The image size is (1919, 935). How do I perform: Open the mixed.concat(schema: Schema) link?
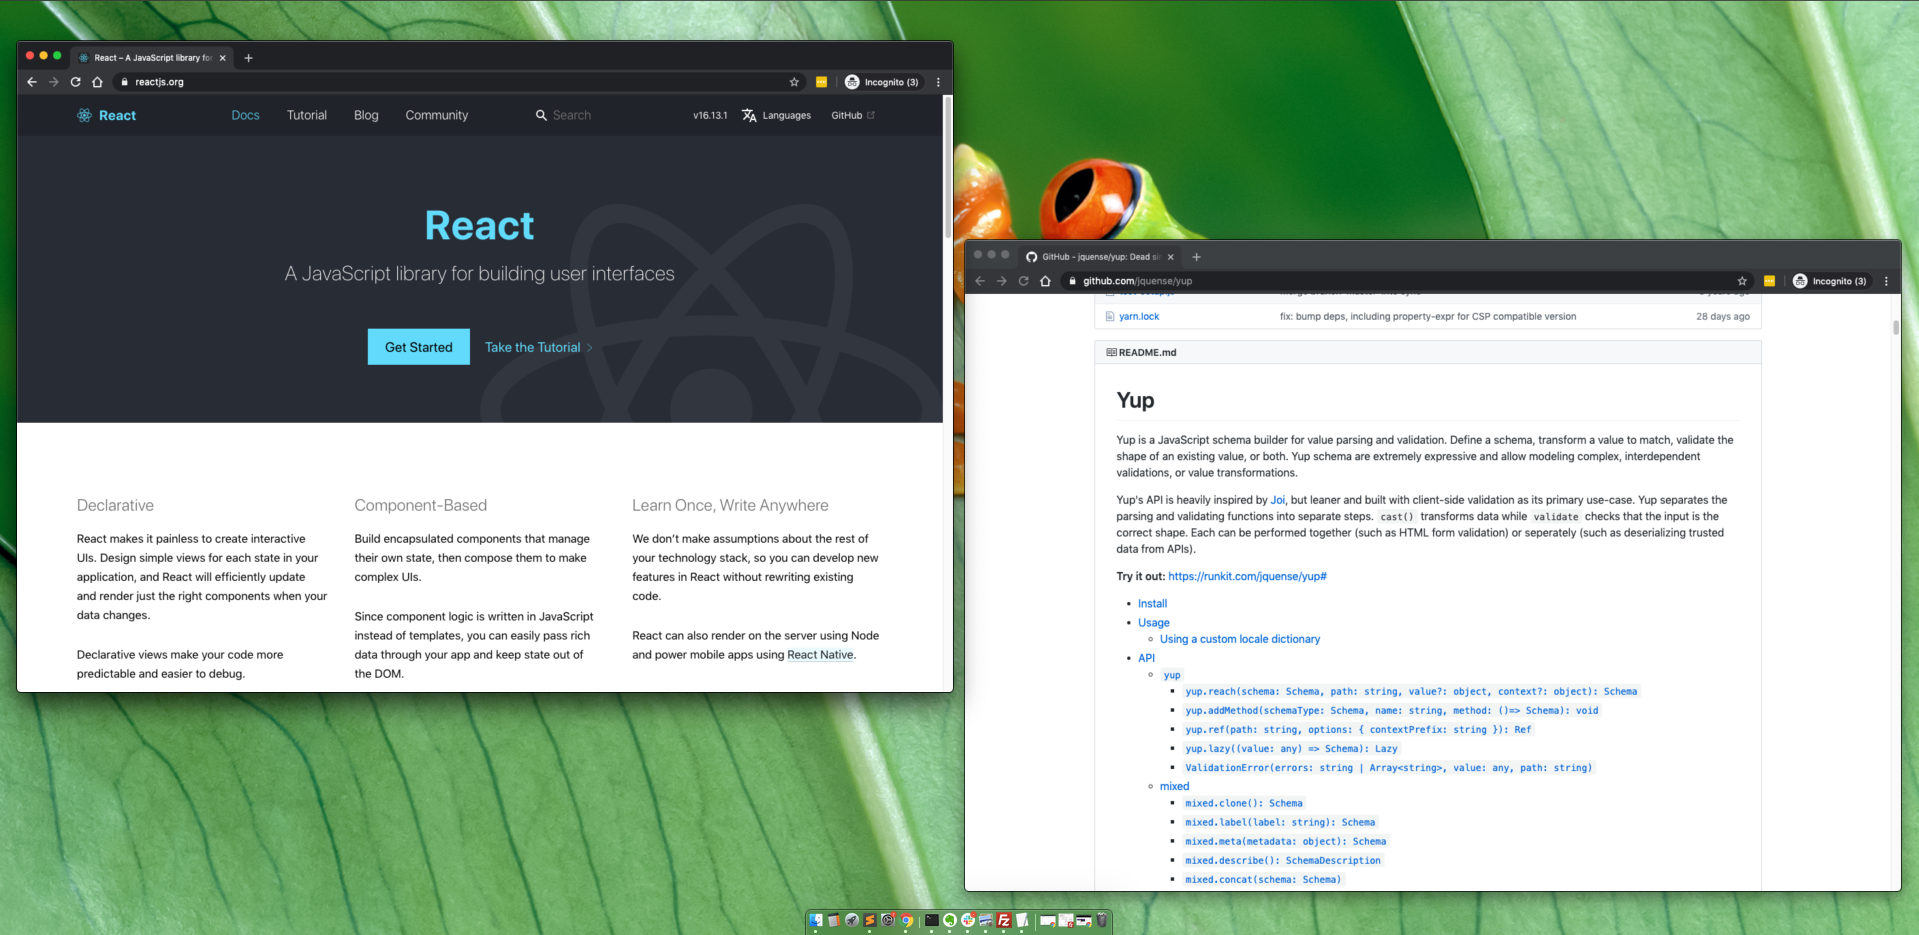(x=1263, y=879)
